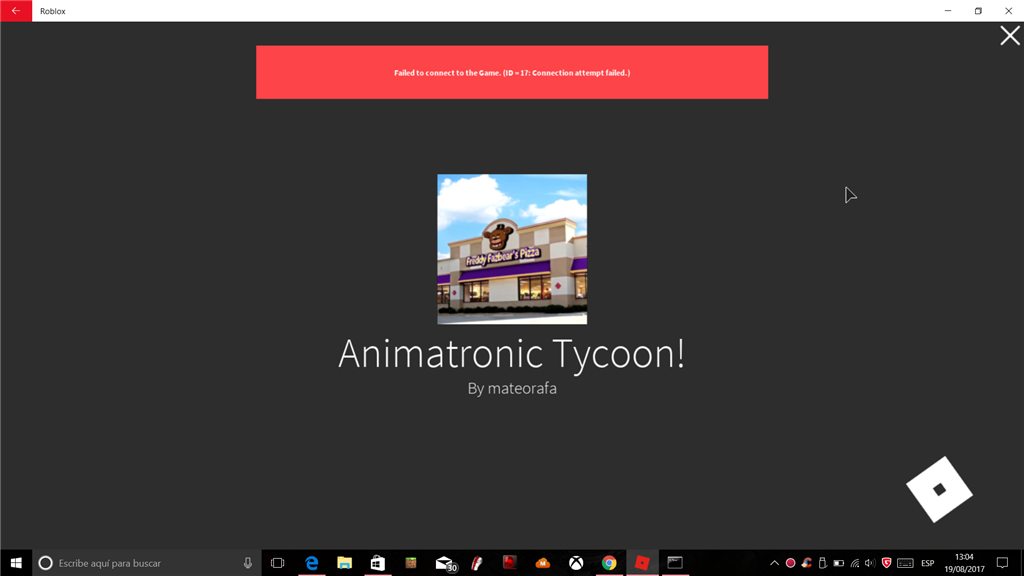Viewport: 1024px width, 576px height.
Task: Open the orange cloud app in taskbar
Action: [543, 563]
